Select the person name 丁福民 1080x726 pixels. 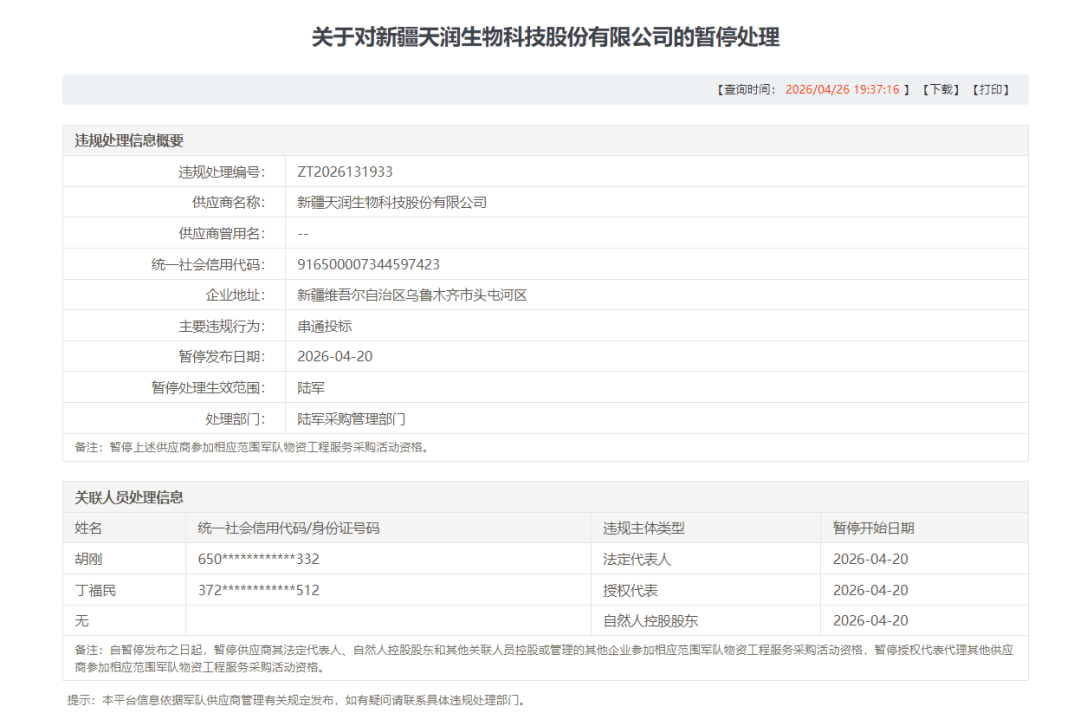pyautogui.click(x=95, y=590)
